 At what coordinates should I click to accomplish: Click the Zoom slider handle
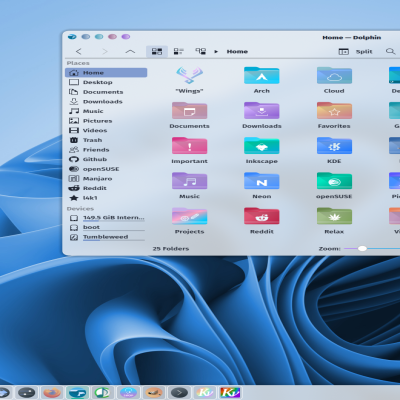click(x=362, y=248)
